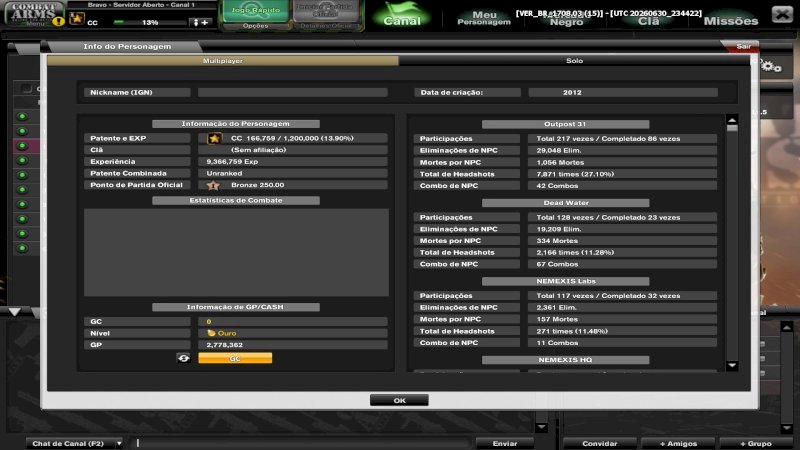Click the + Grupo button
The image size is (800, 450).
pyautogui.click(x=756, y=443)
